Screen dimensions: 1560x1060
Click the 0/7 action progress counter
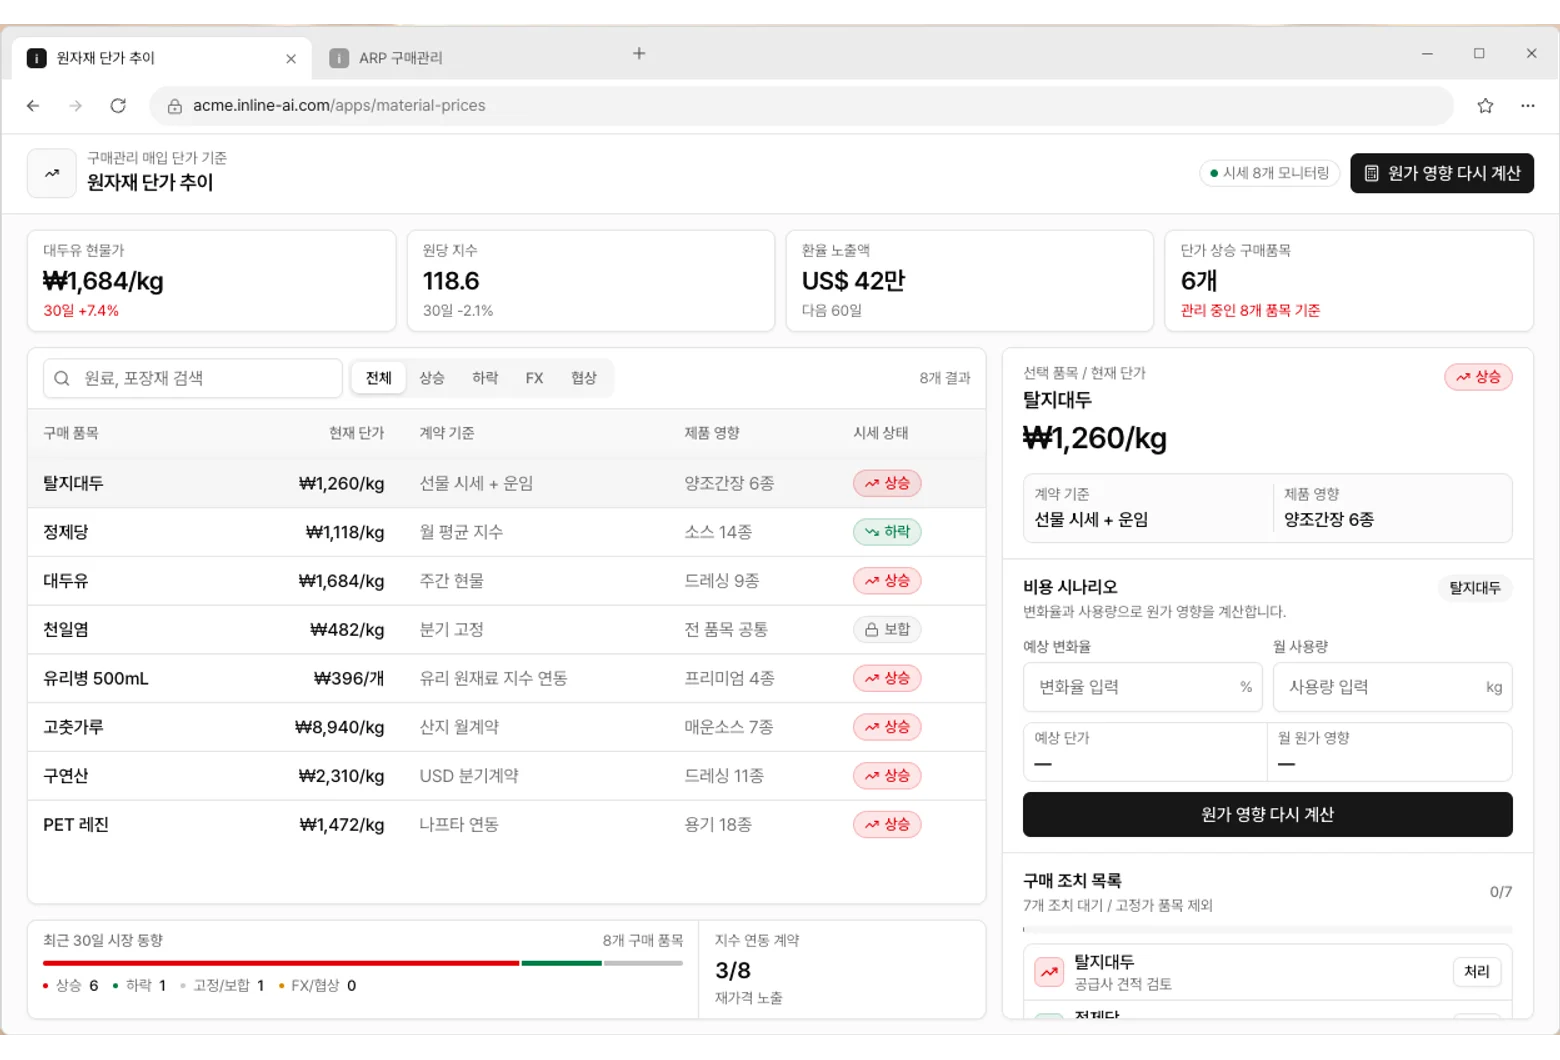(x=1501, y=892)
